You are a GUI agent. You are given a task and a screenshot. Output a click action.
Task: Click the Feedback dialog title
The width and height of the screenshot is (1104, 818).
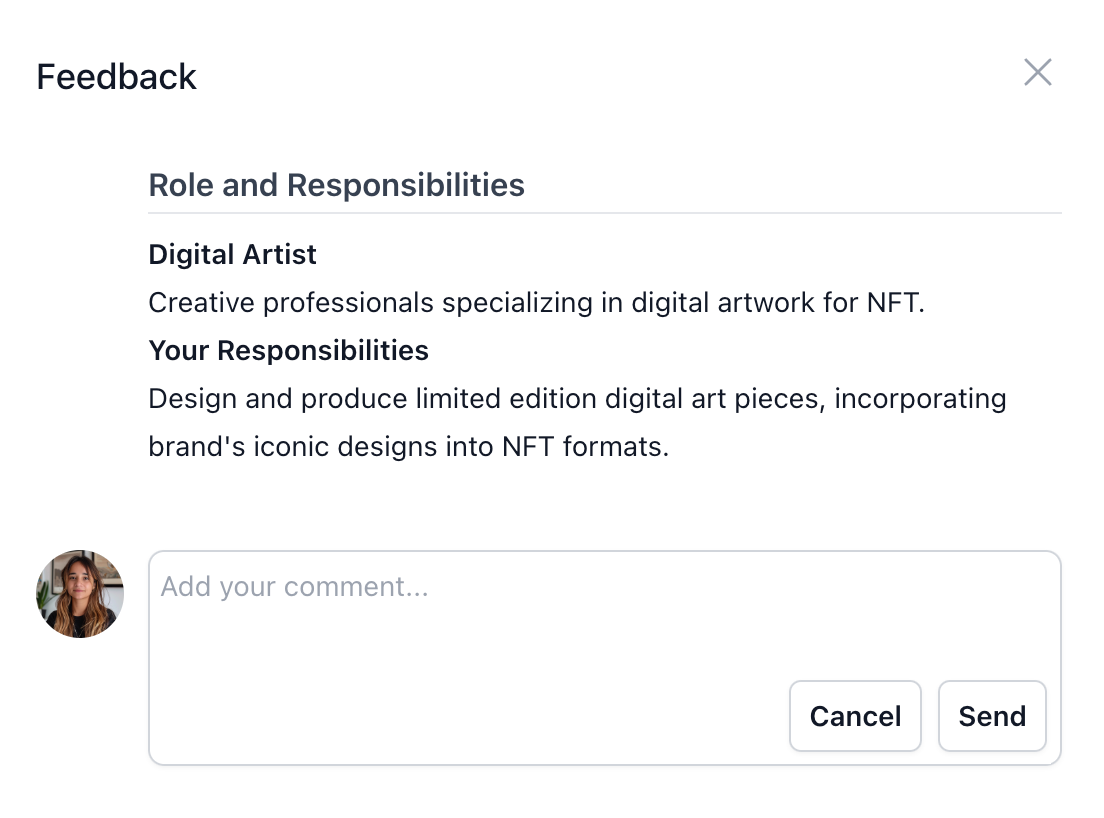[116, 77]
